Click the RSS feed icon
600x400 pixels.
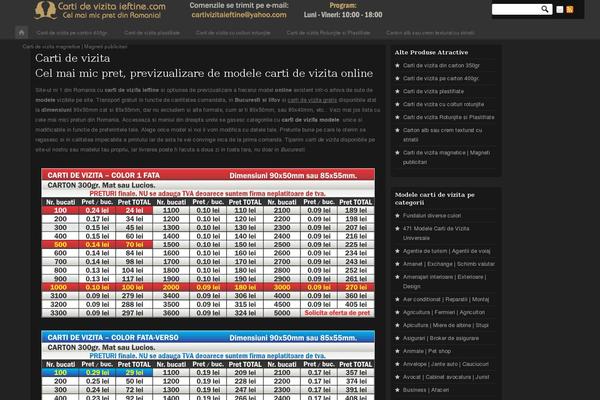pyautogui.click(x=570, y=10)
